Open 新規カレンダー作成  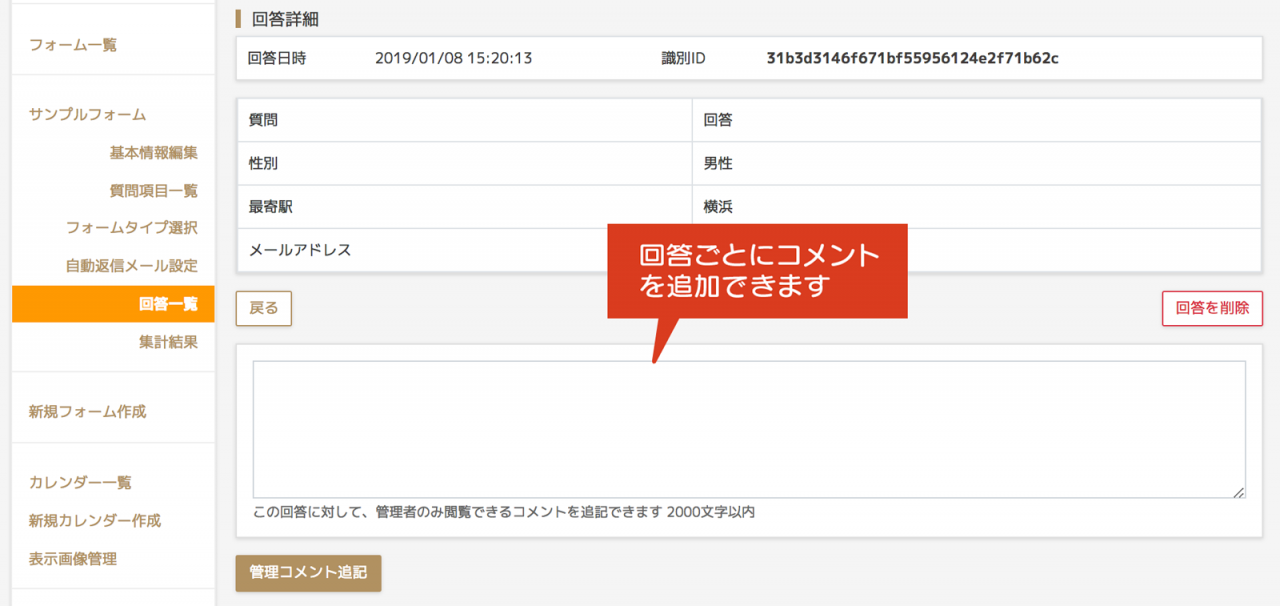(x=95, y=521)
